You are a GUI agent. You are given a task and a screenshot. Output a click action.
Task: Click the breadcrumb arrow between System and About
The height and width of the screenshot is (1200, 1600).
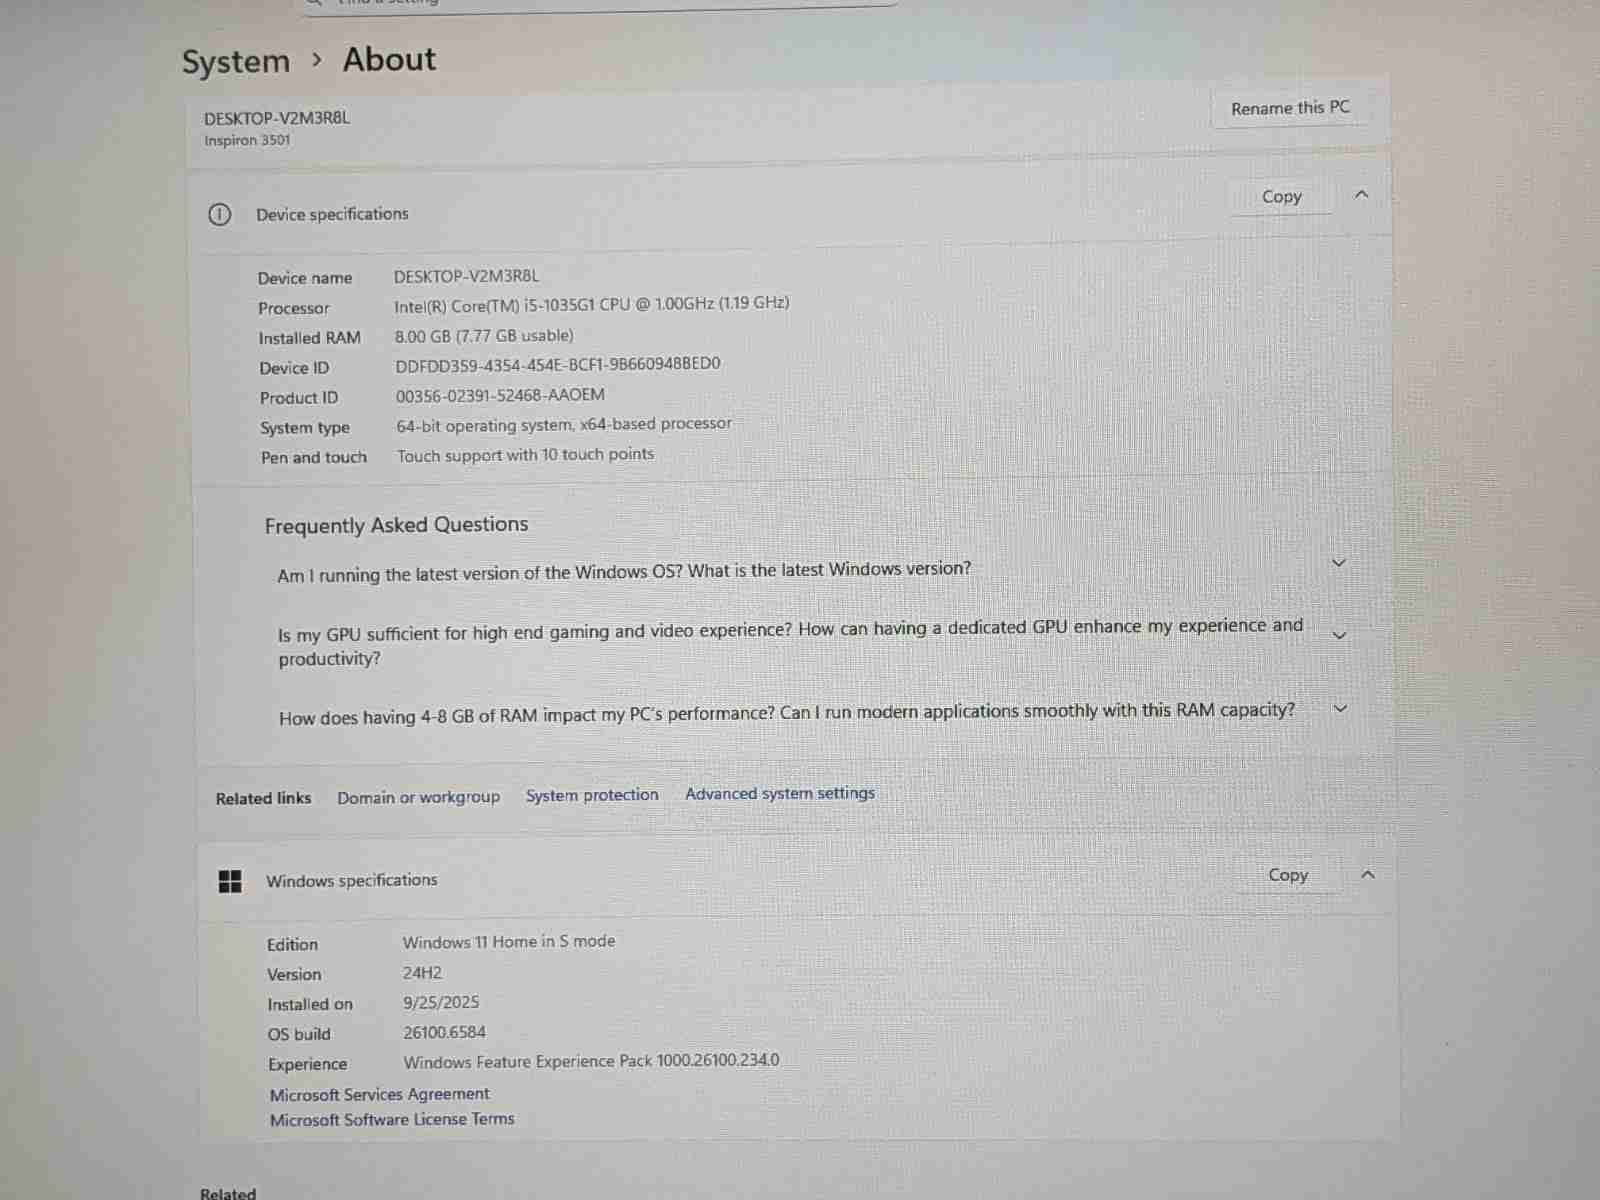click(x=317, y=60)
